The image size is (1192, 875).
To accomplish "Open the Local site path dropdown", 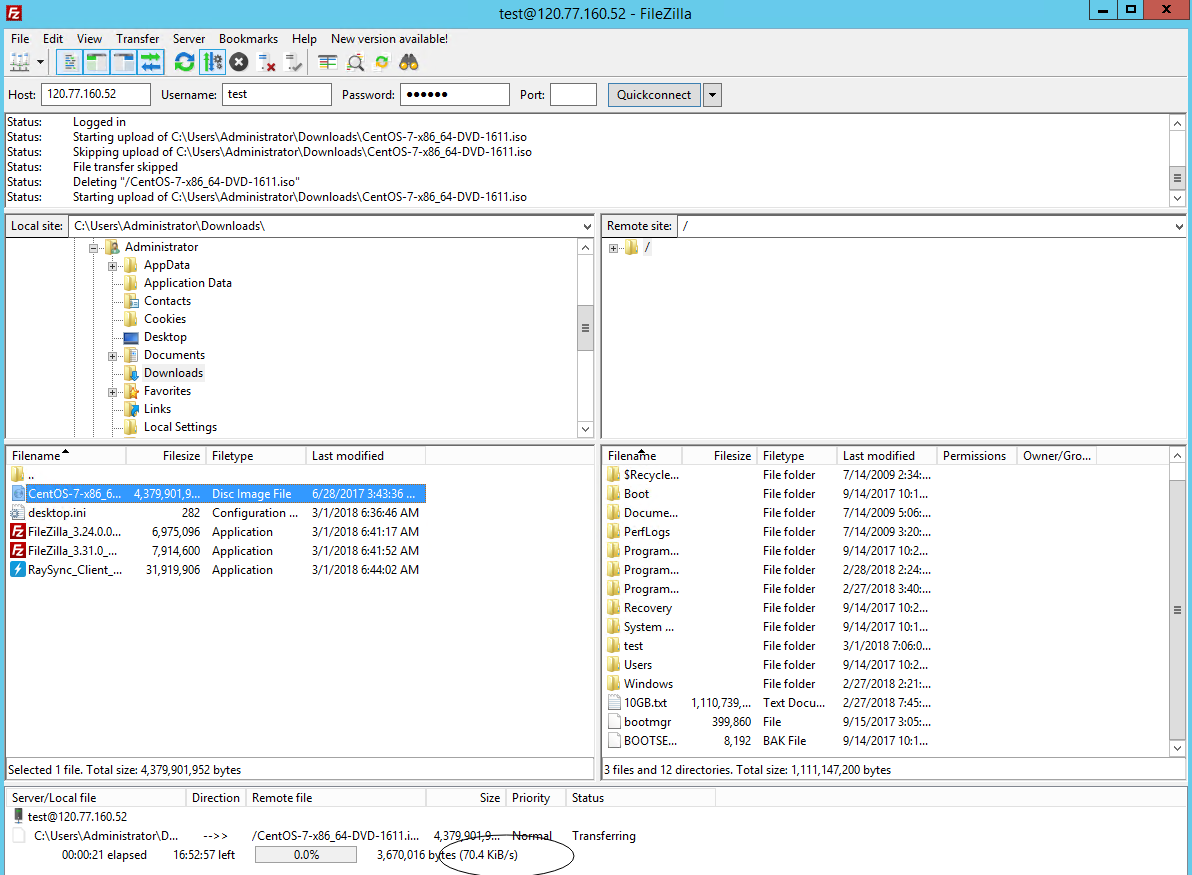I will point(587,227).
